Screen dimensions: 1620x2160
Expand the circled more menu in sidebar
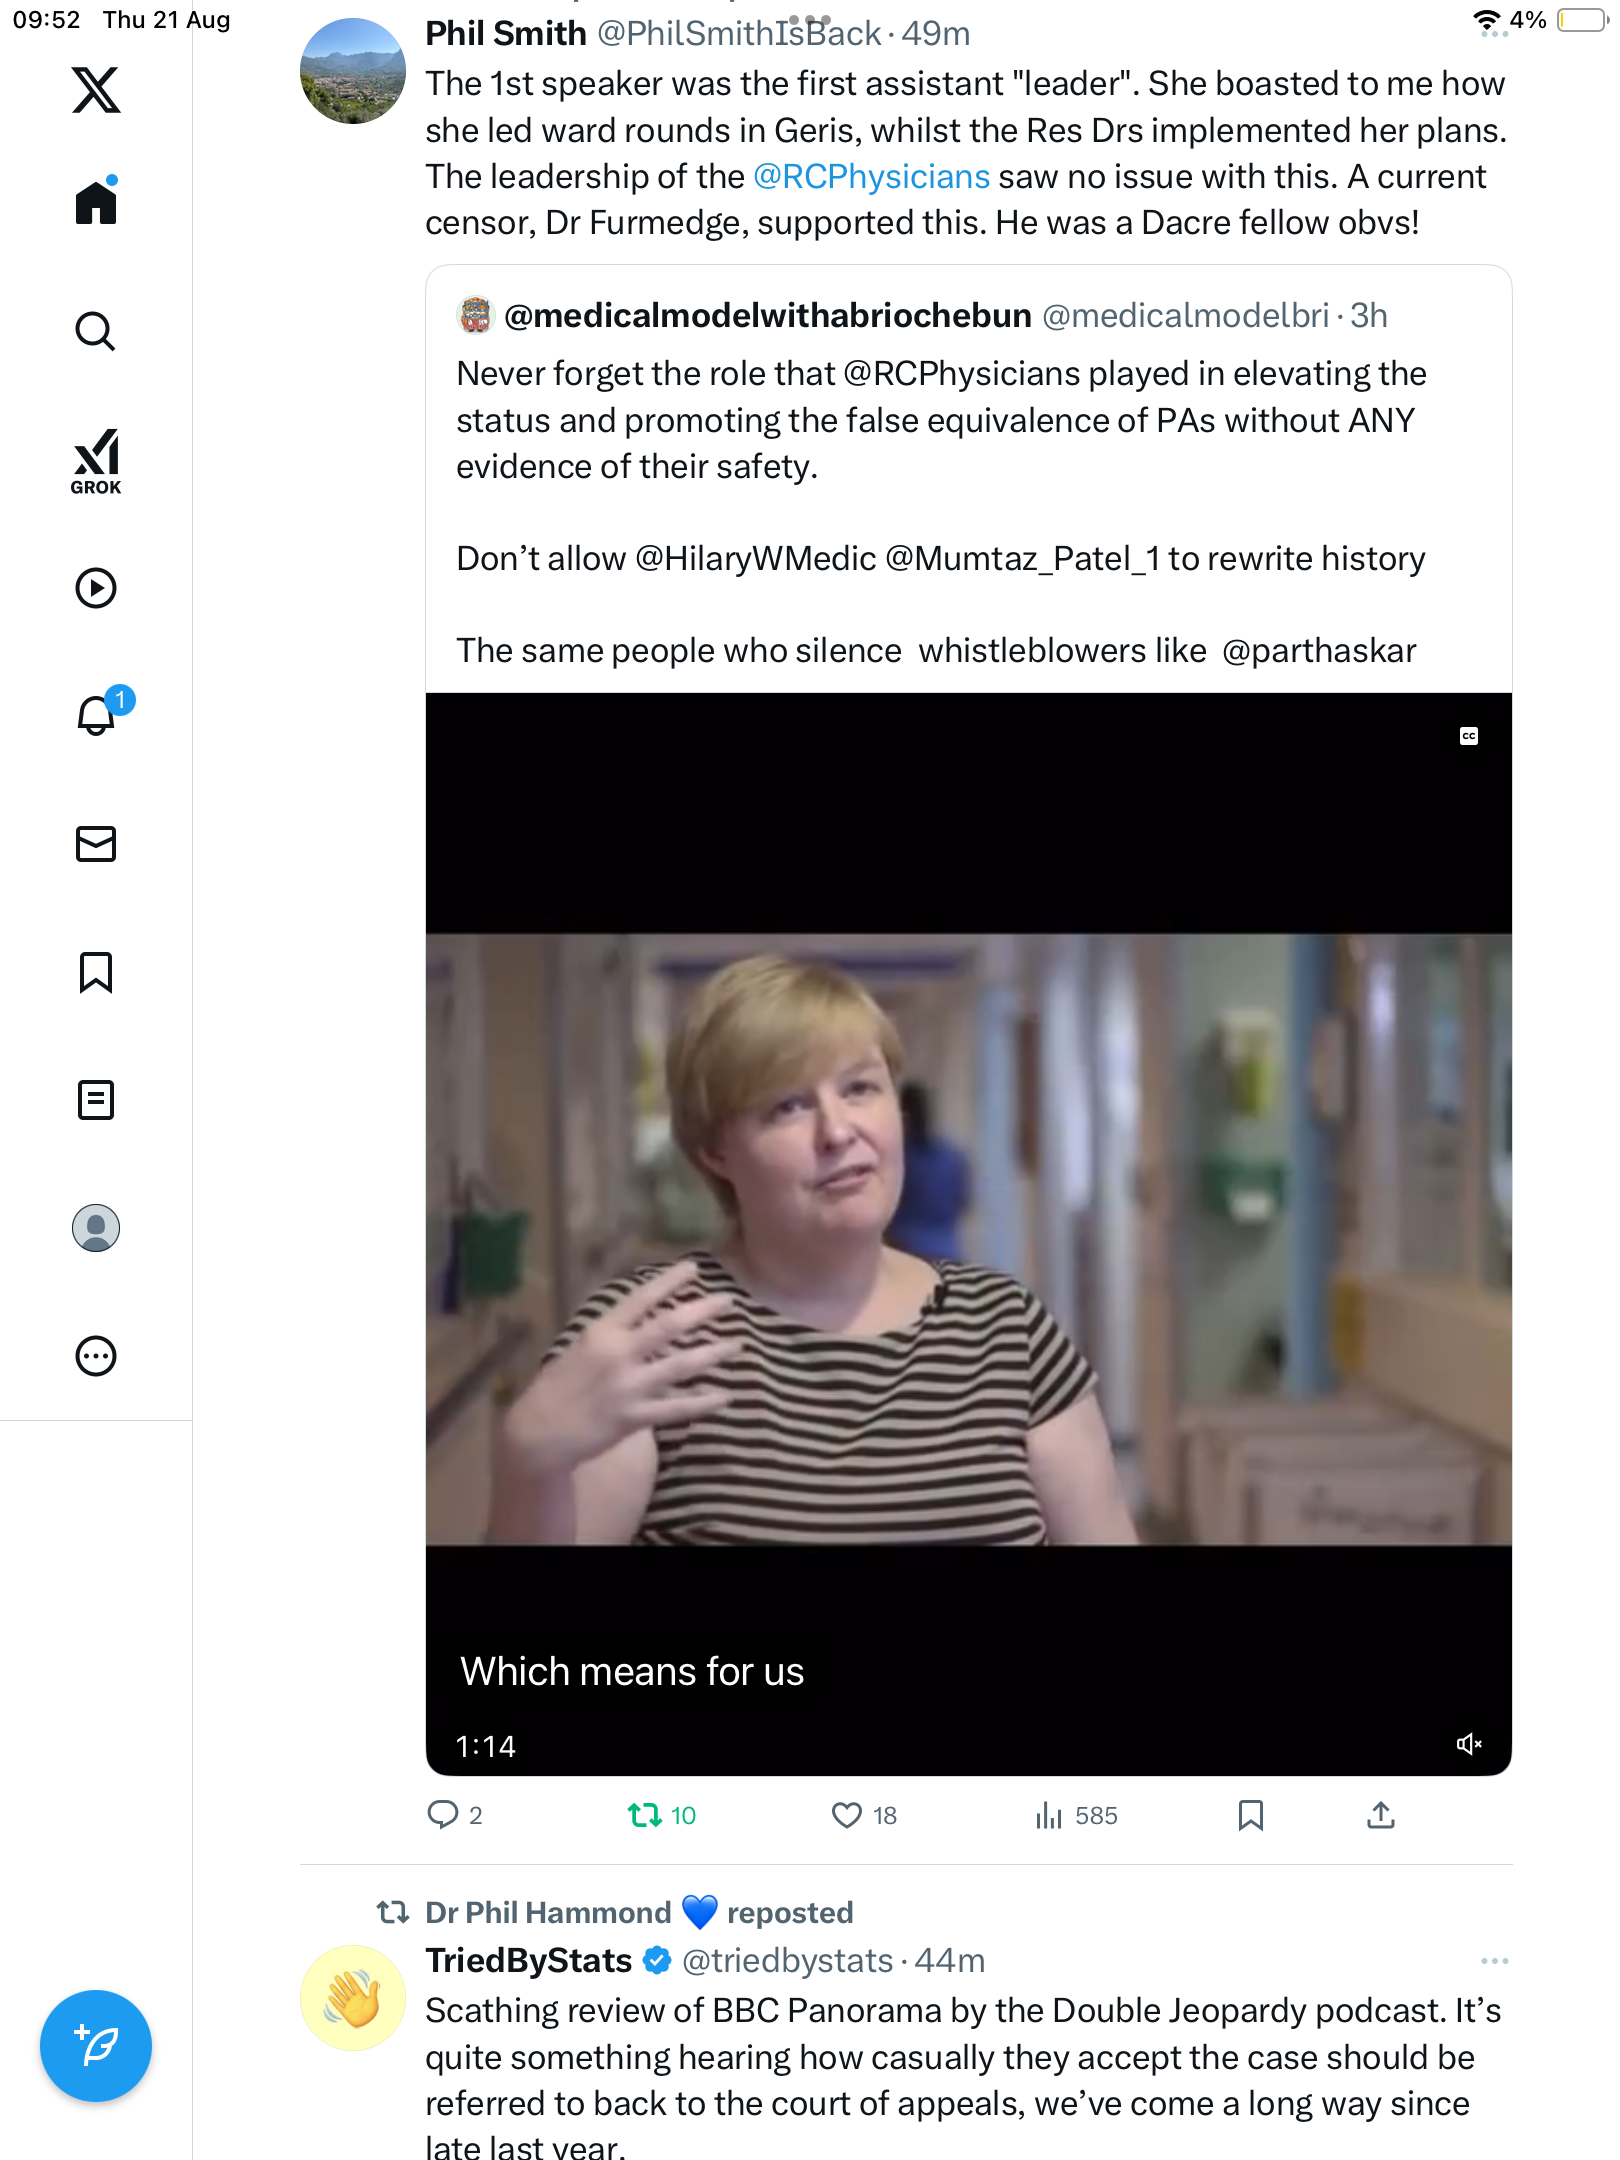[96, 1356]
